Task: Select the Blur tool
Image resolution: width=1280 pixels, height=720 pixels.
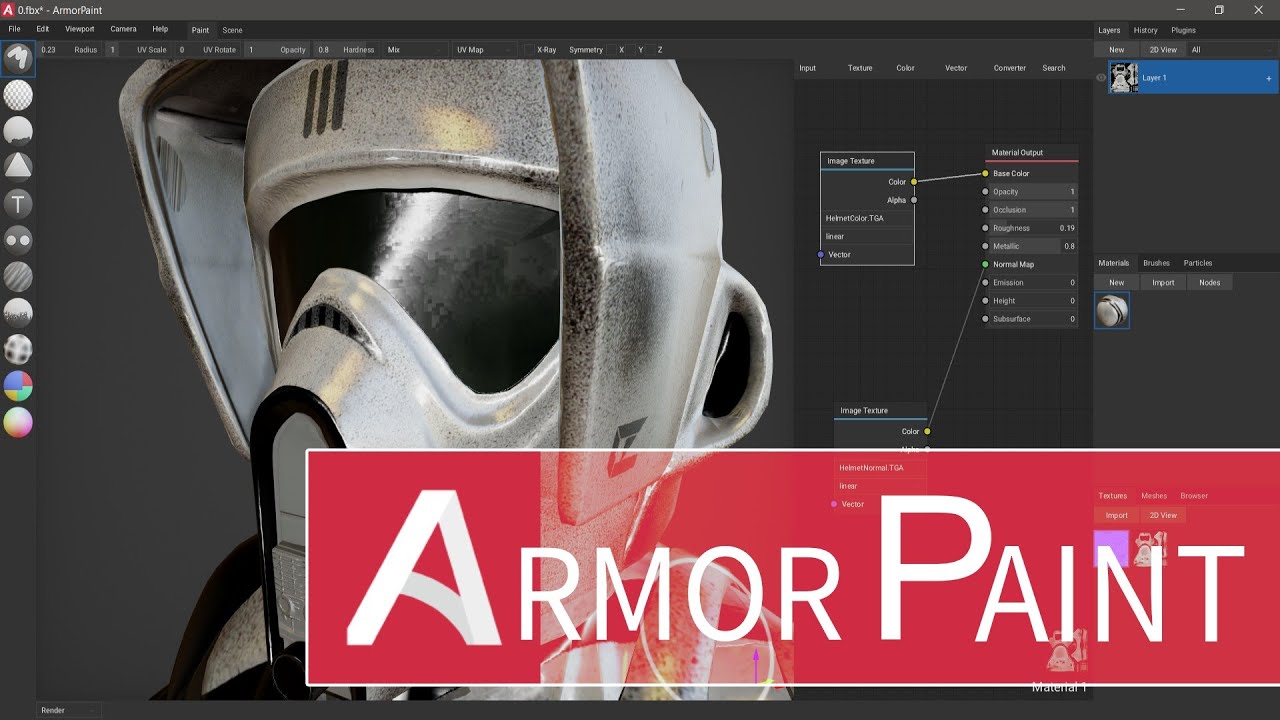Action: click(x=18, y=277)
